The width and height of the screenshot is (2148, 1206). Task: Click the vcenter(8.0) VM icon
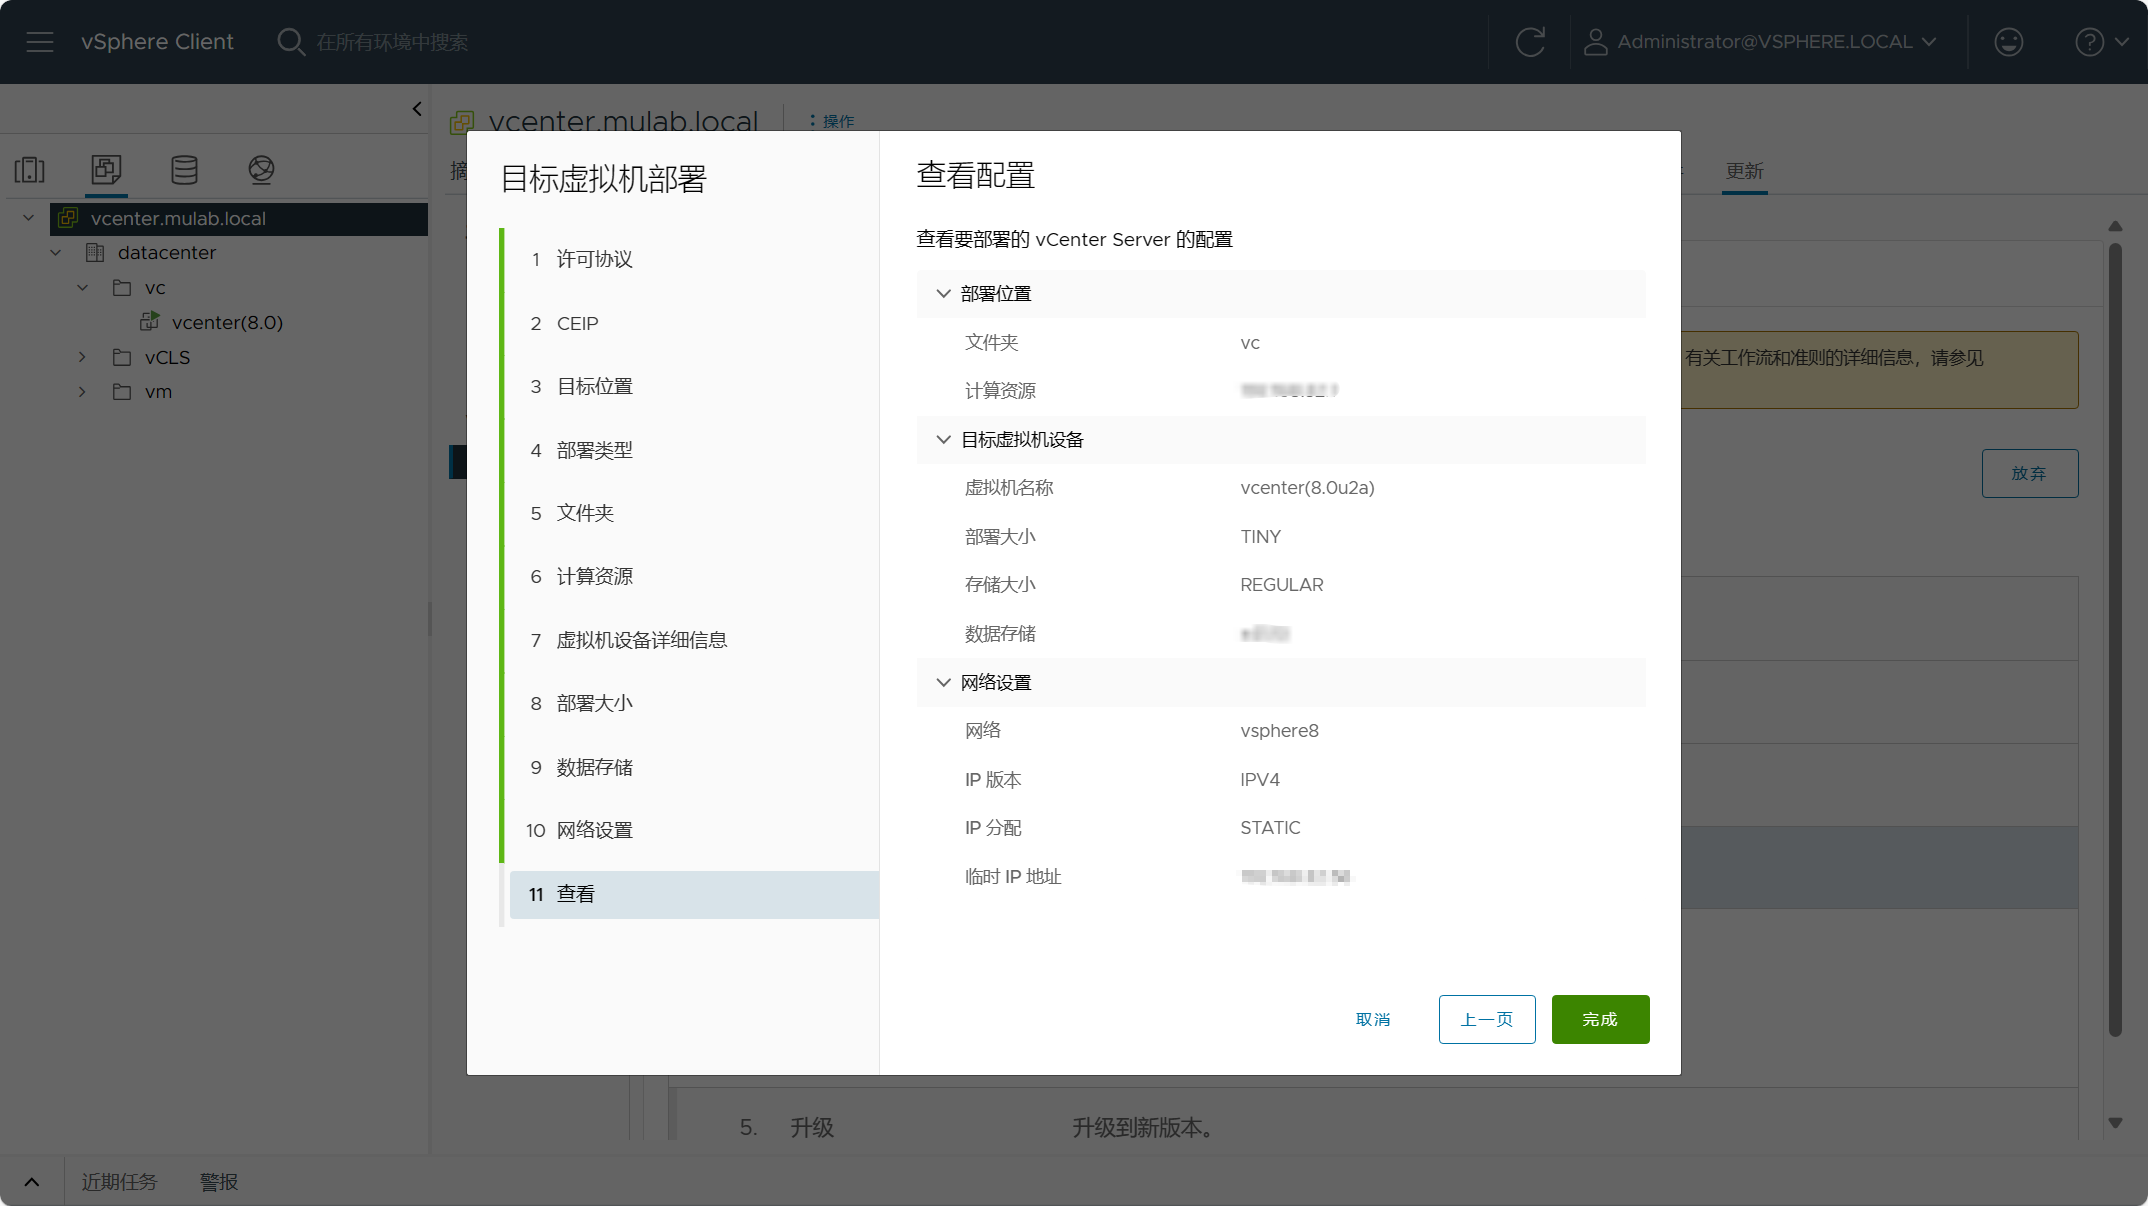tap(149, 321)
